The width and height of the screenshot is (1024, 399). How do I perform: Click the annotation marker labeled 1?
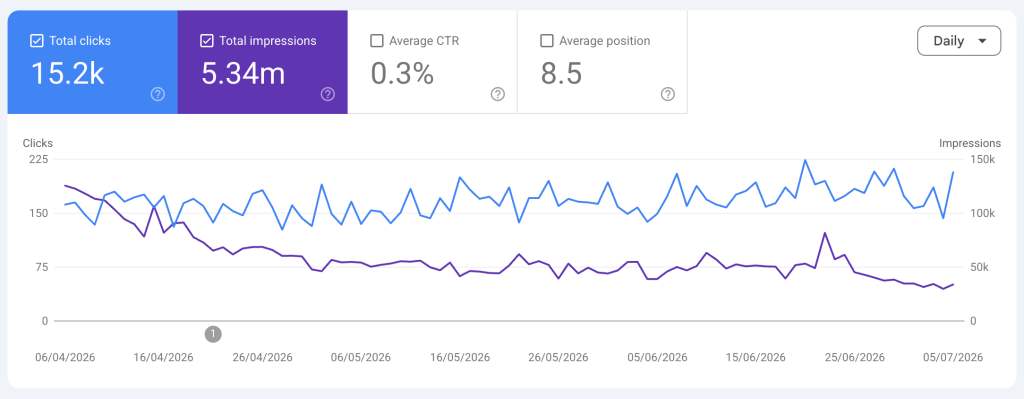(213, 334)
